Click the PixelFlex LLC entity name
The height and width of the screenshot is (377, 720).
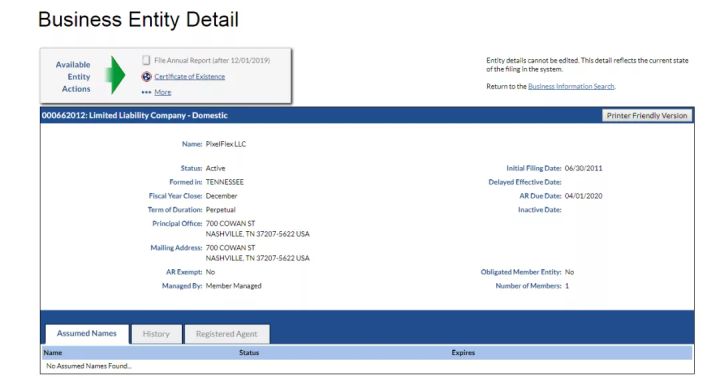coord(226,144)
